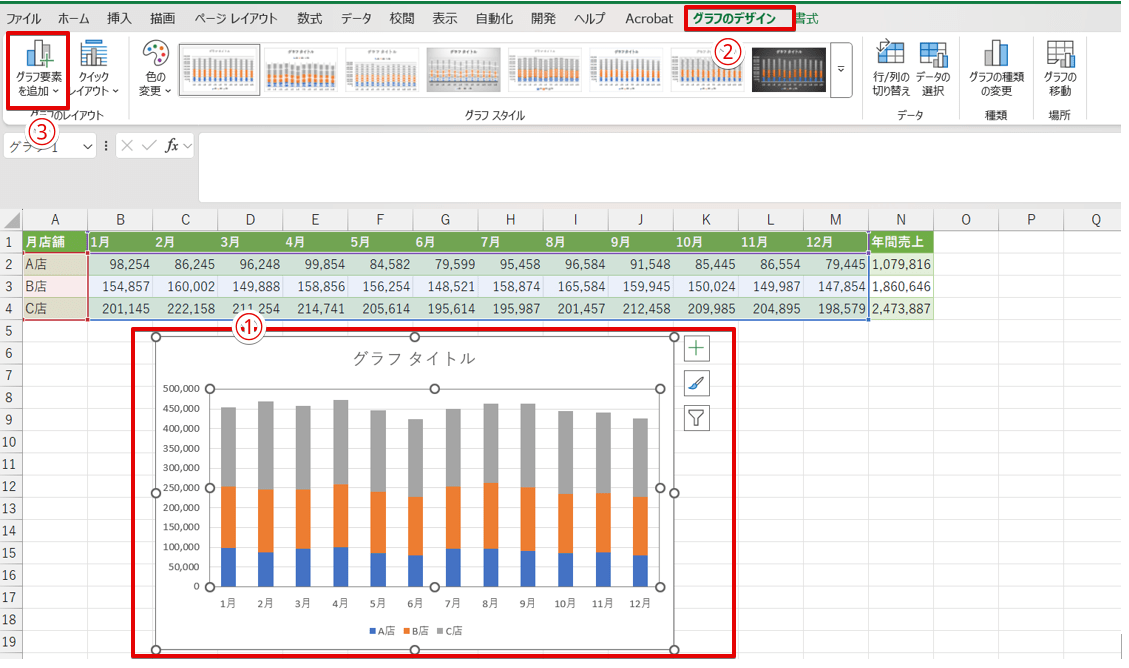The height and width of the screenshot is (668, 1129).
Task: Open the データ tab
Action: pos(356,19)
